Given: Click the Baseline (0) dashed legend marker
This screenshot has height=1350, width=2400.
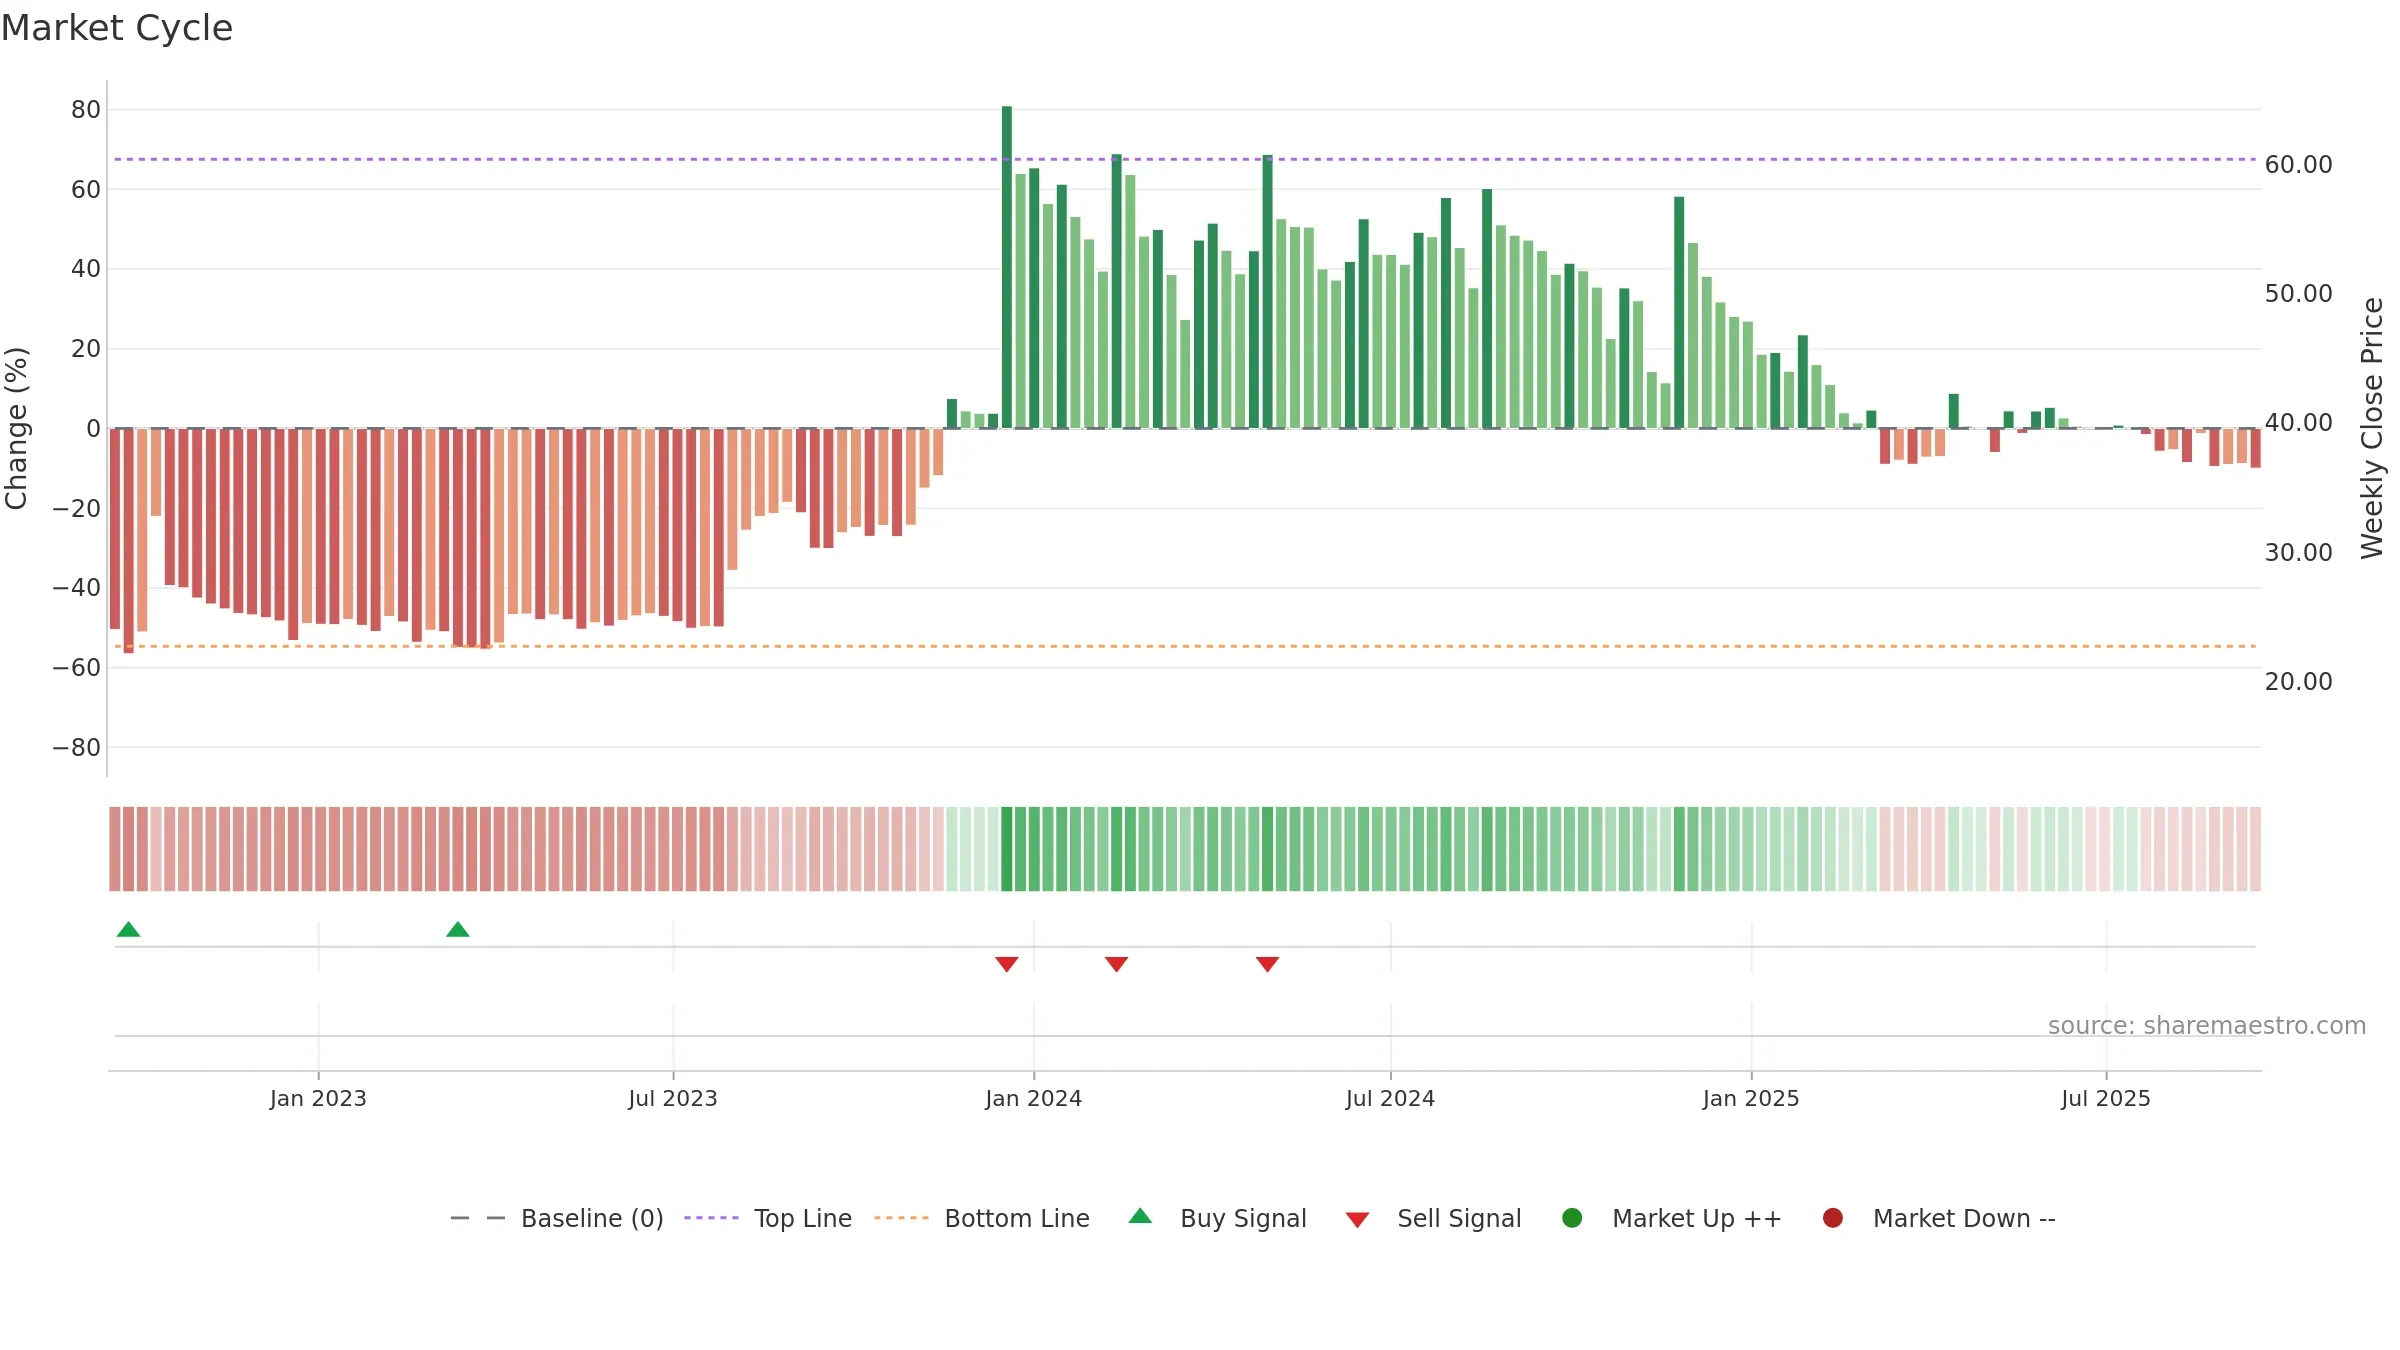Looking at the screenshot, I should 478,1218.
